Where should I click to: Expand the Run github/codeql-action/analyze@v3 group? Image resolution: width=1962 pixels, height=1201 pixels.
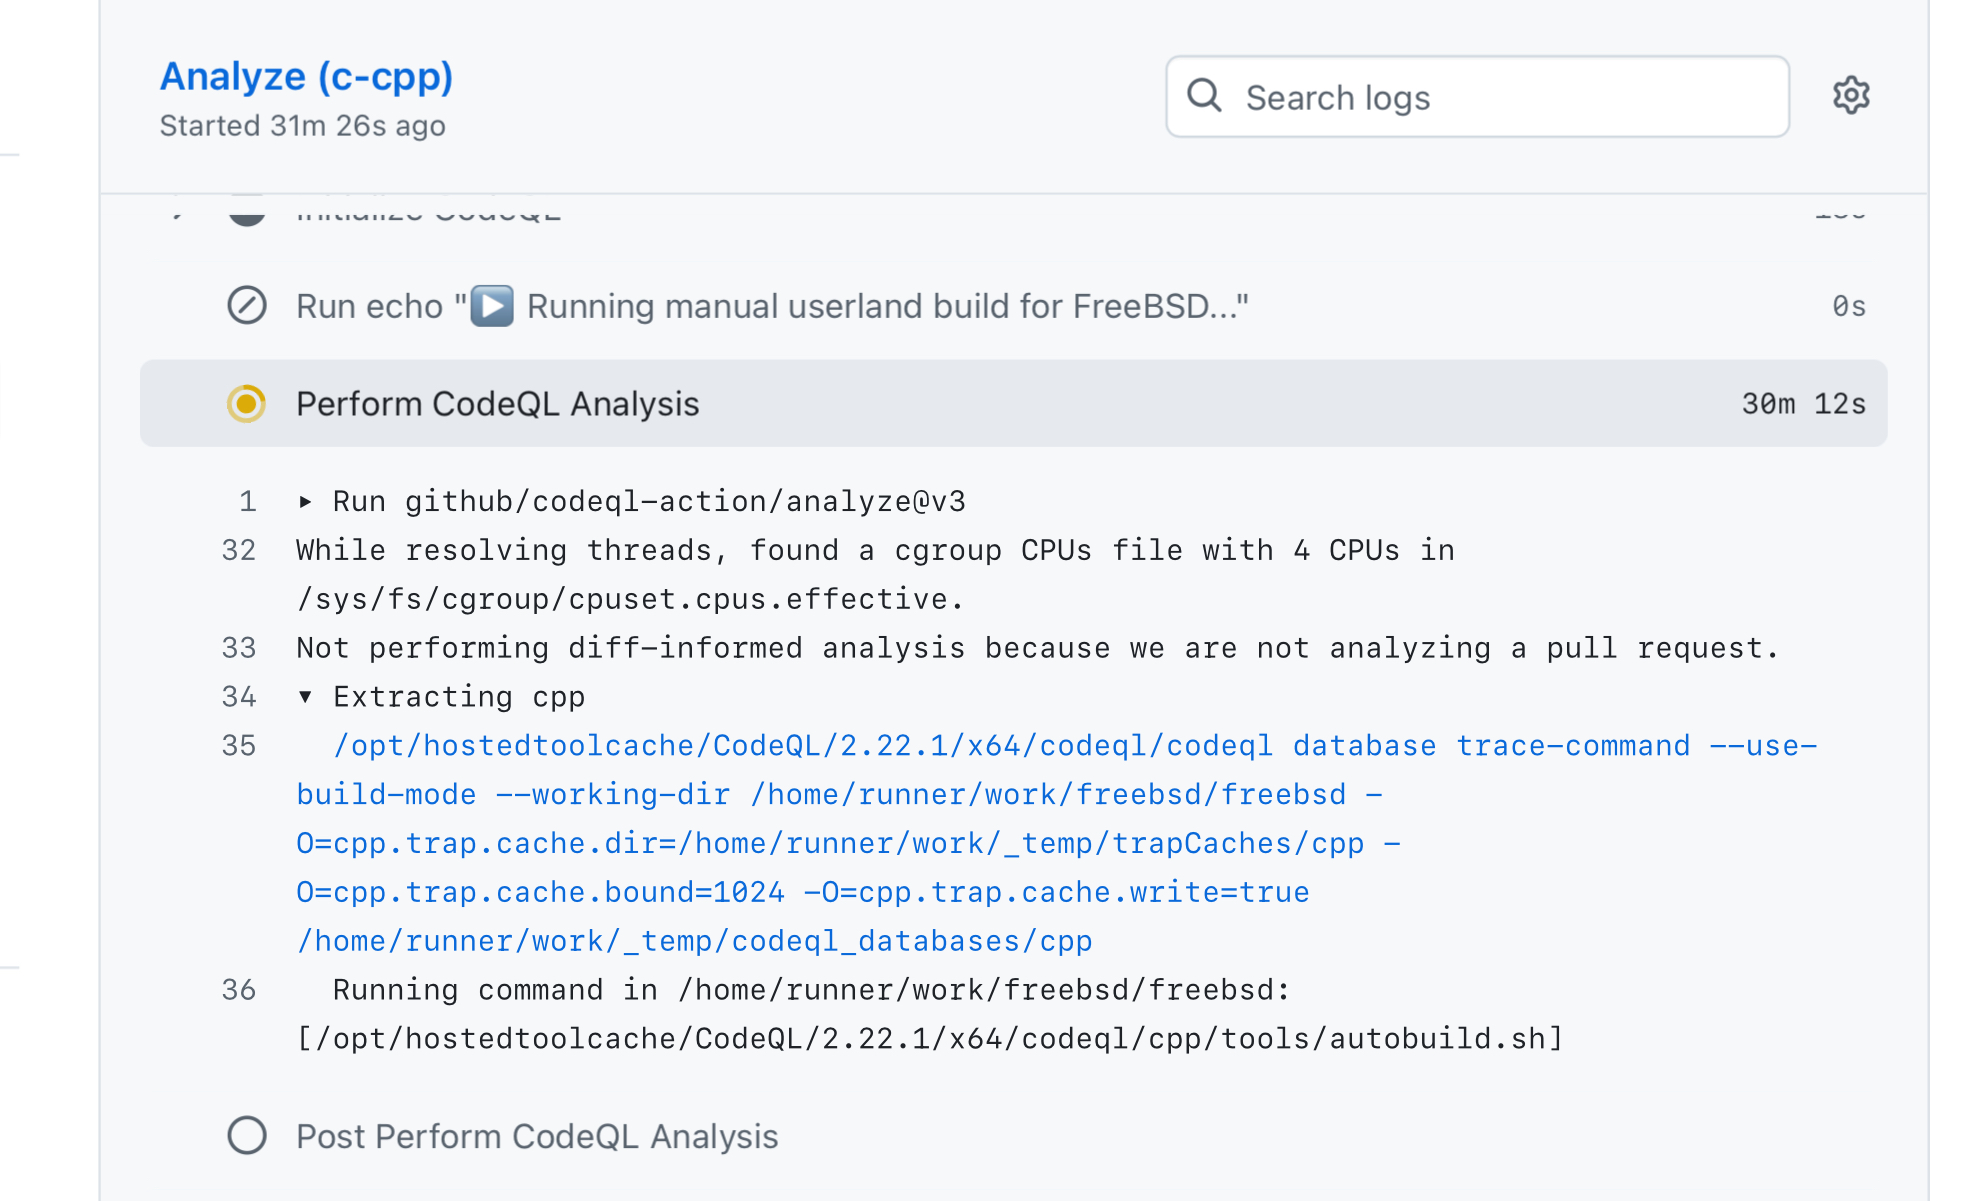(x=306, y=502)
